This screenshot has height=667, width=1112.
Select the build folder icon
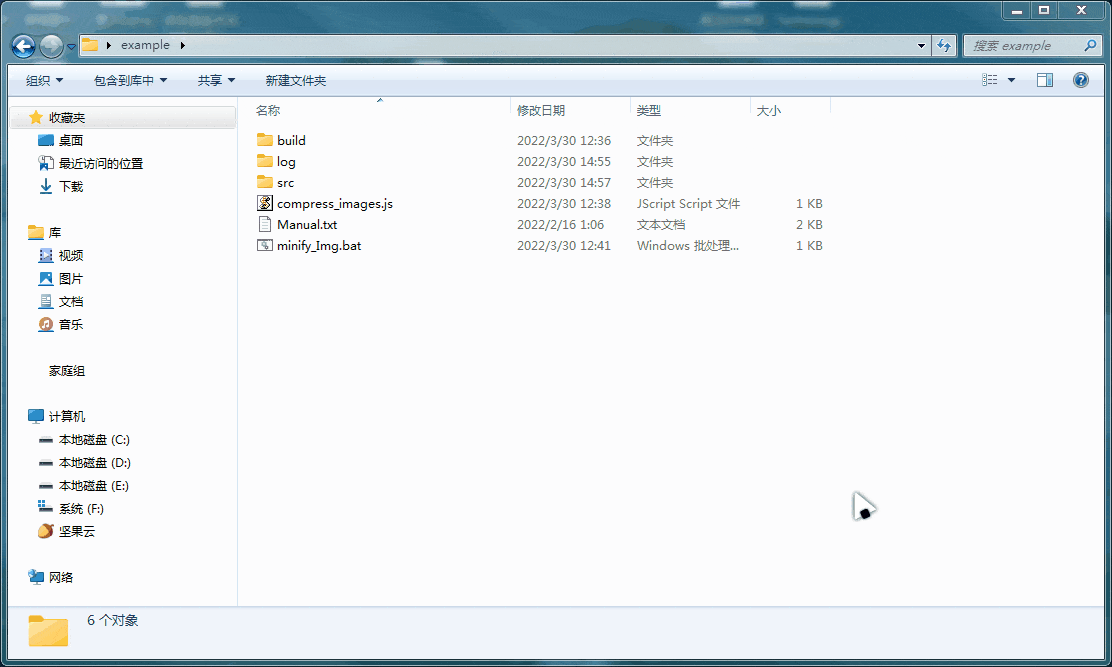tap(265, 140)
